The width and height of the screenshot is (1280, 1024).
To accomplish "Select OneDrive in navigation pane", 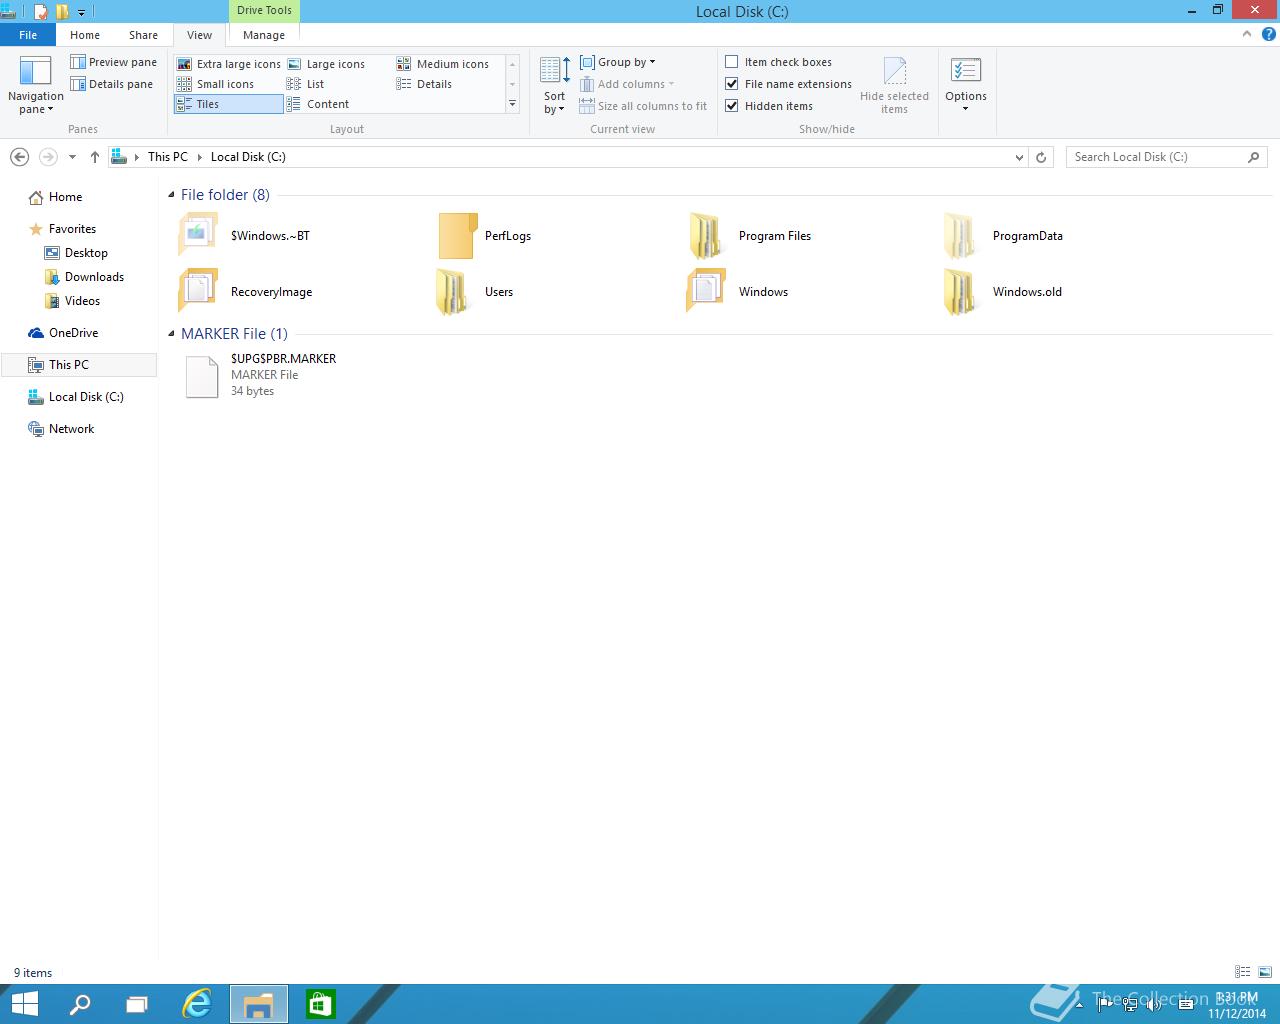I will pos(73,333).
